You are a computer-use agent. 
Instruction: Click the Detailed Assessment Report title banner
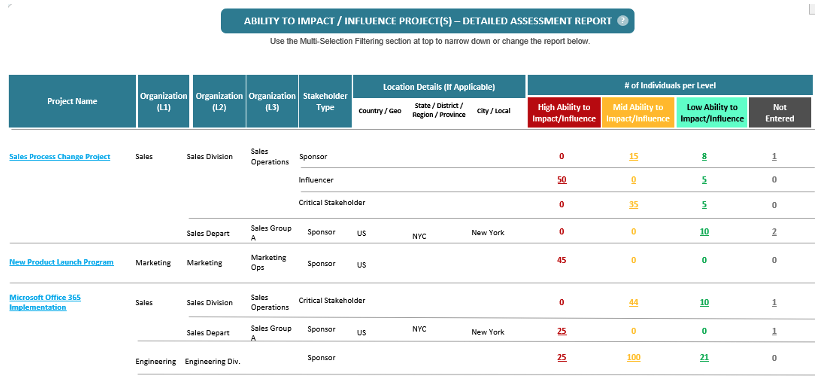pyautogui.click(x=427, y=21)
